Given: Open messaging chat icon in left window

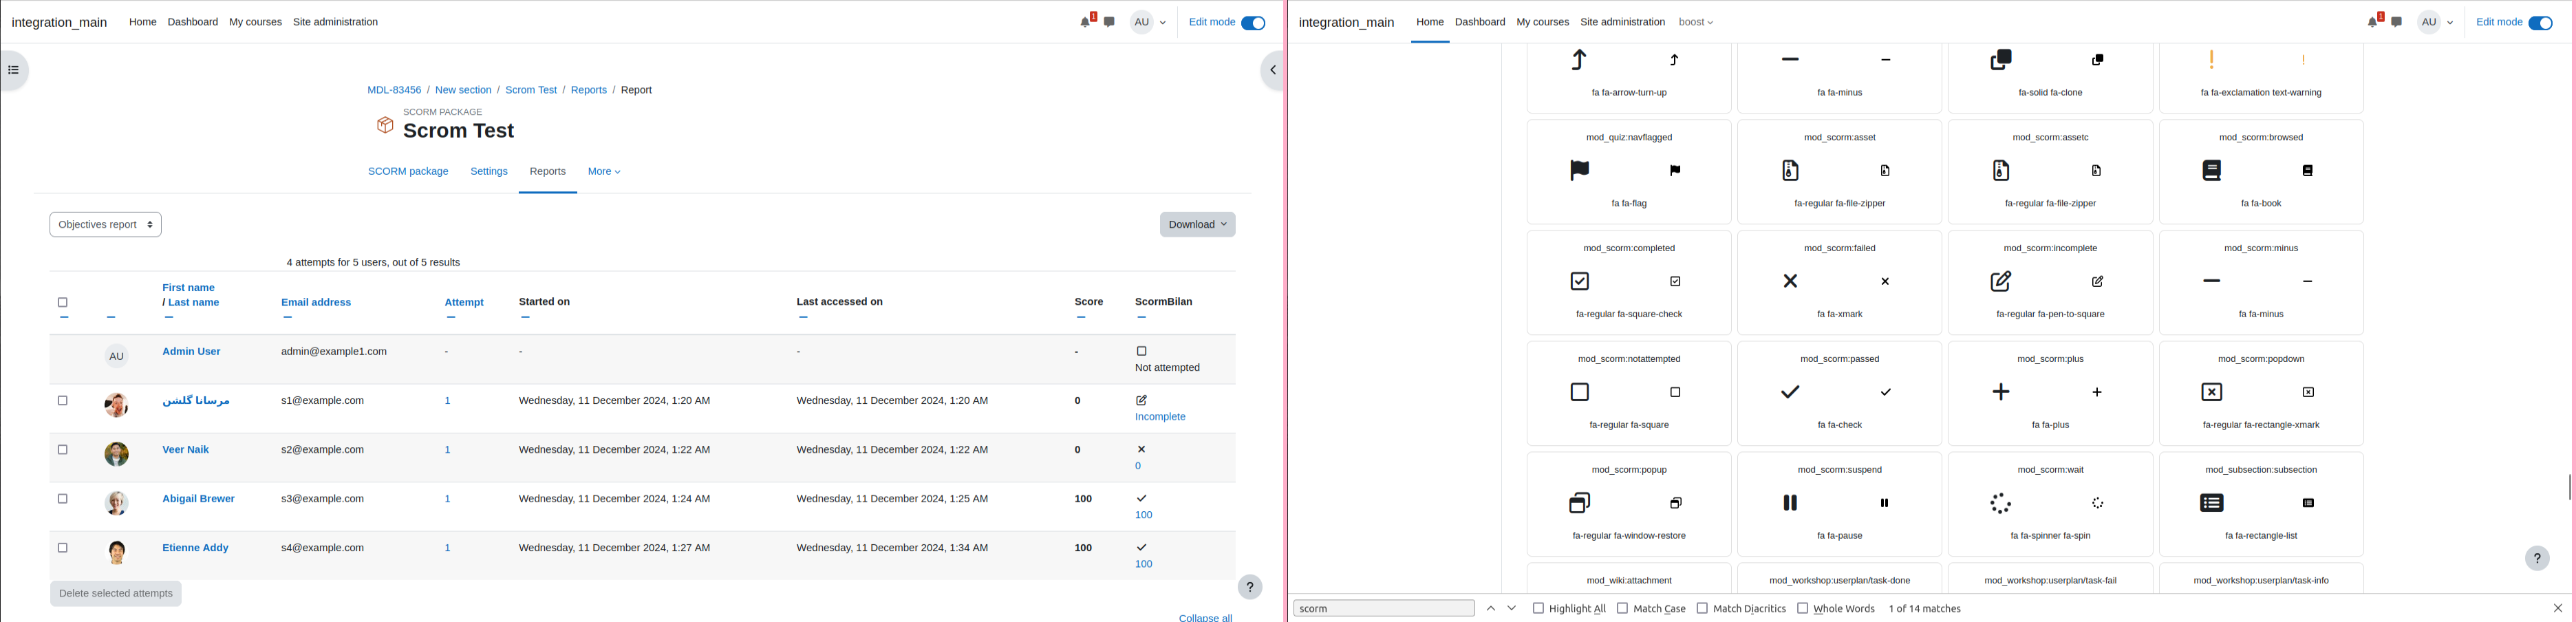Looking at the screenshot, I should tap(1110, 22).
